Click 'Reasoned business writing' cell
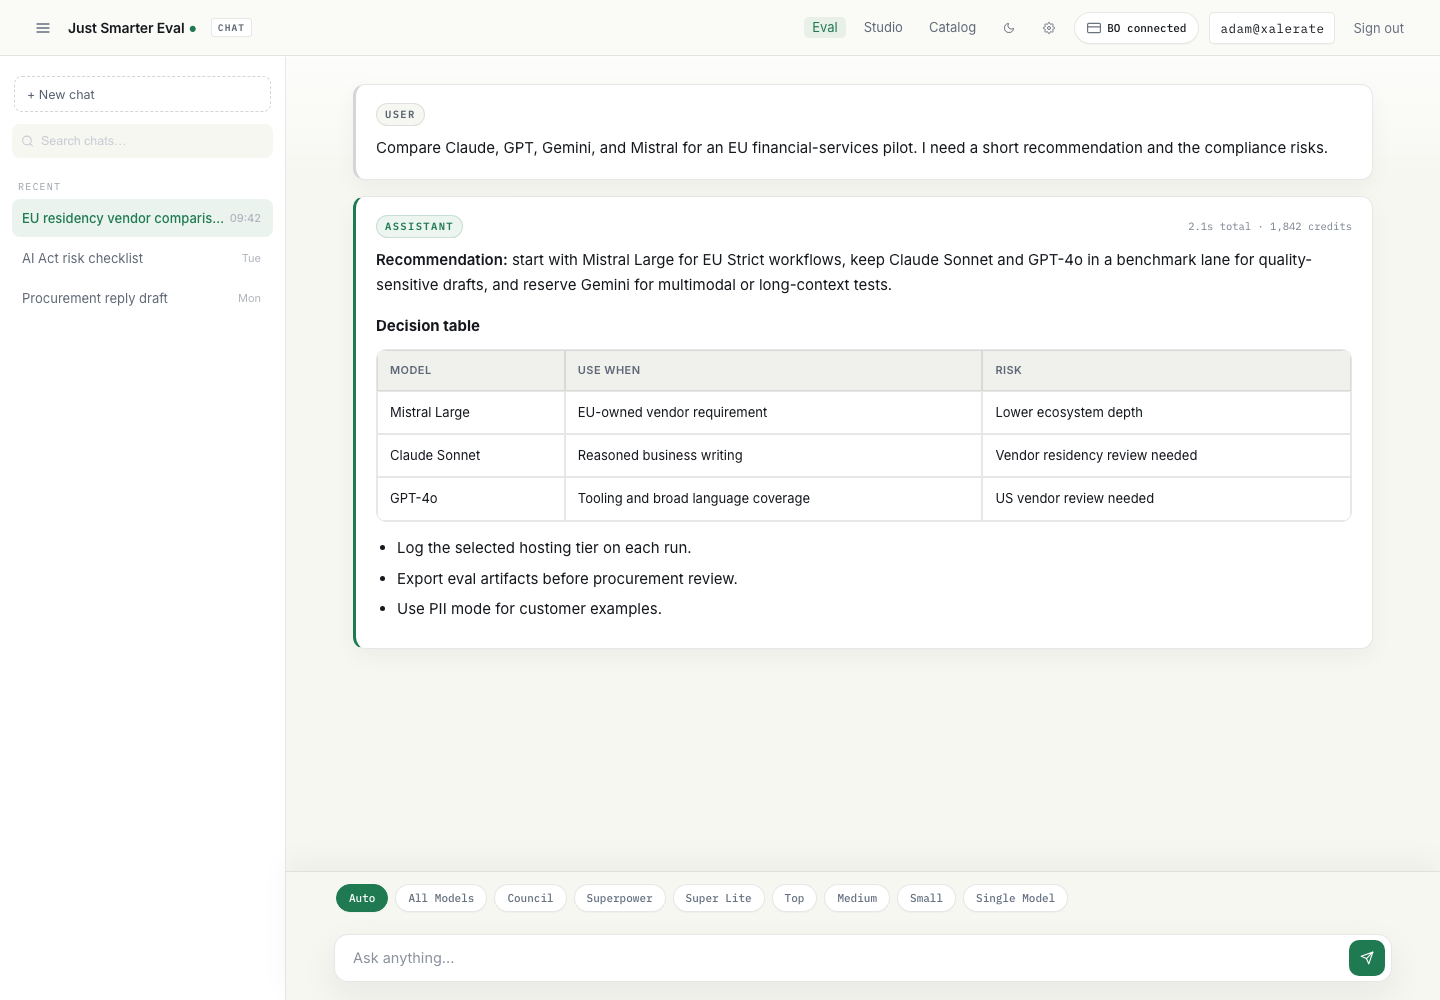The height and width of the screenshot is (1000, 1440). tap(773, 455)
